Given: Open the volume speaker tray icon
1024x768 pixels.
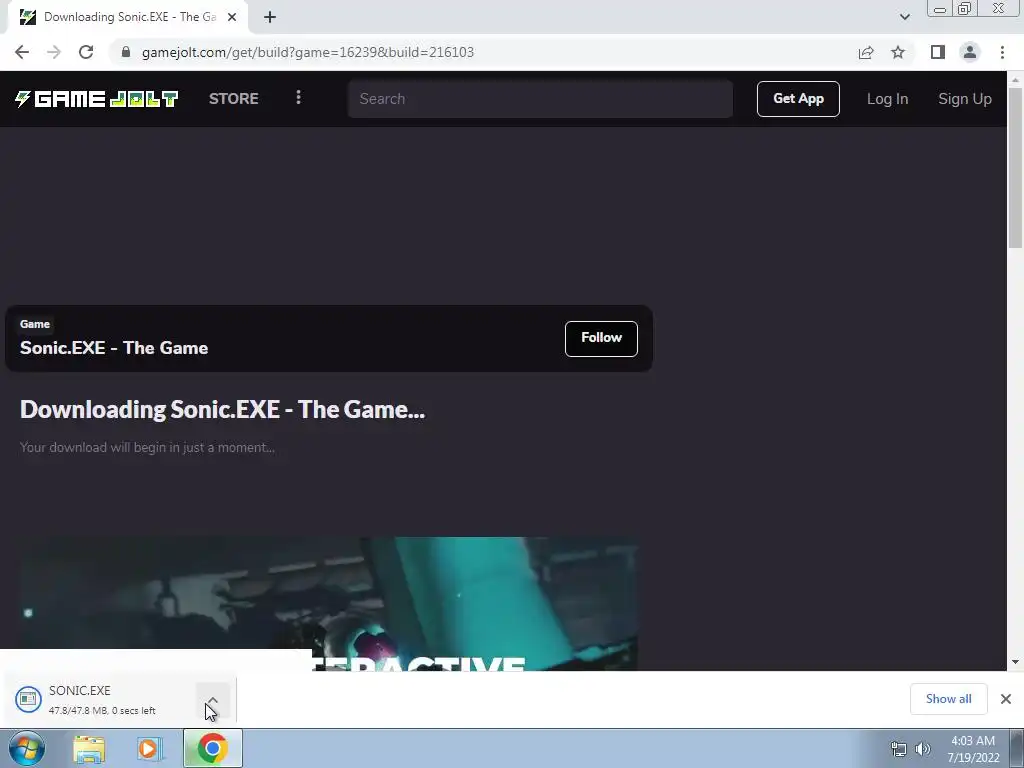Looking at the screenshot, I should [922, 749].
